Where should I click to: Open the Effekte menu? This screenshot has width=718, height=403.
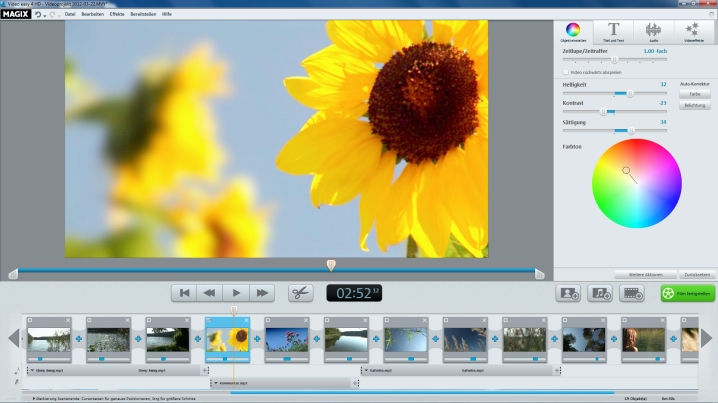pyautogui.click(x=116, y=14)
